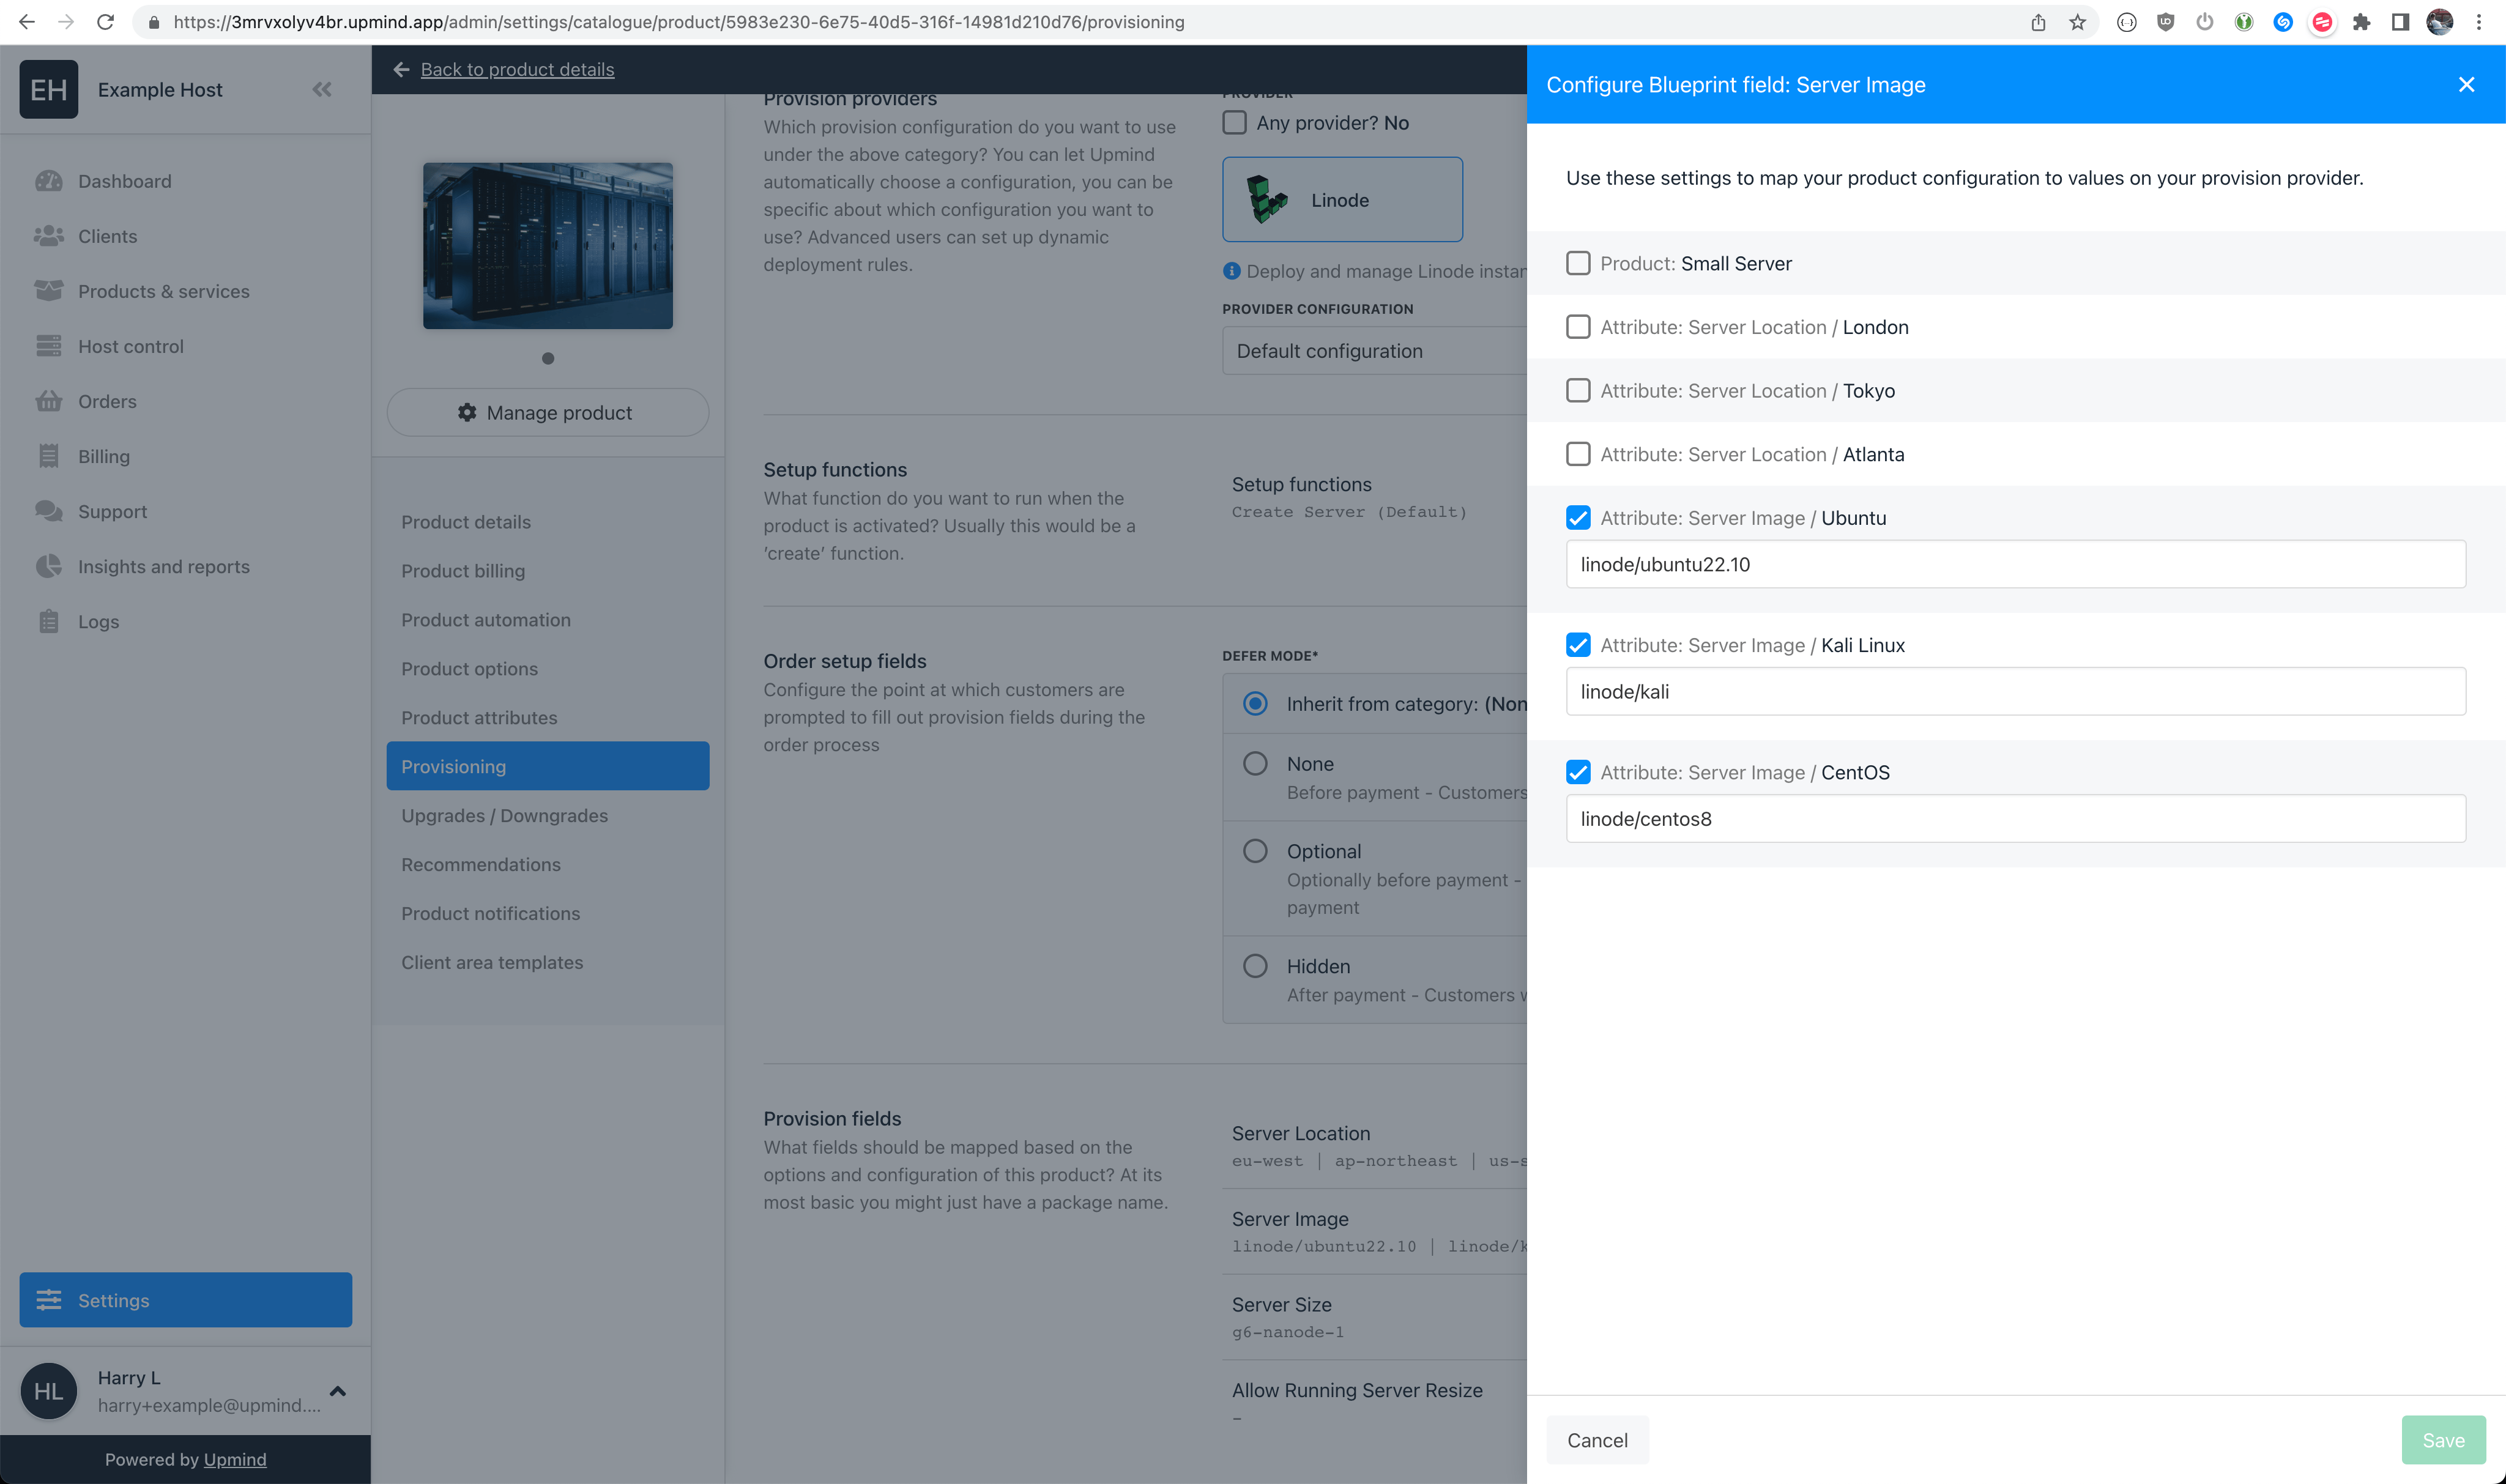Click the back arrow beside product details

point(401,69)
